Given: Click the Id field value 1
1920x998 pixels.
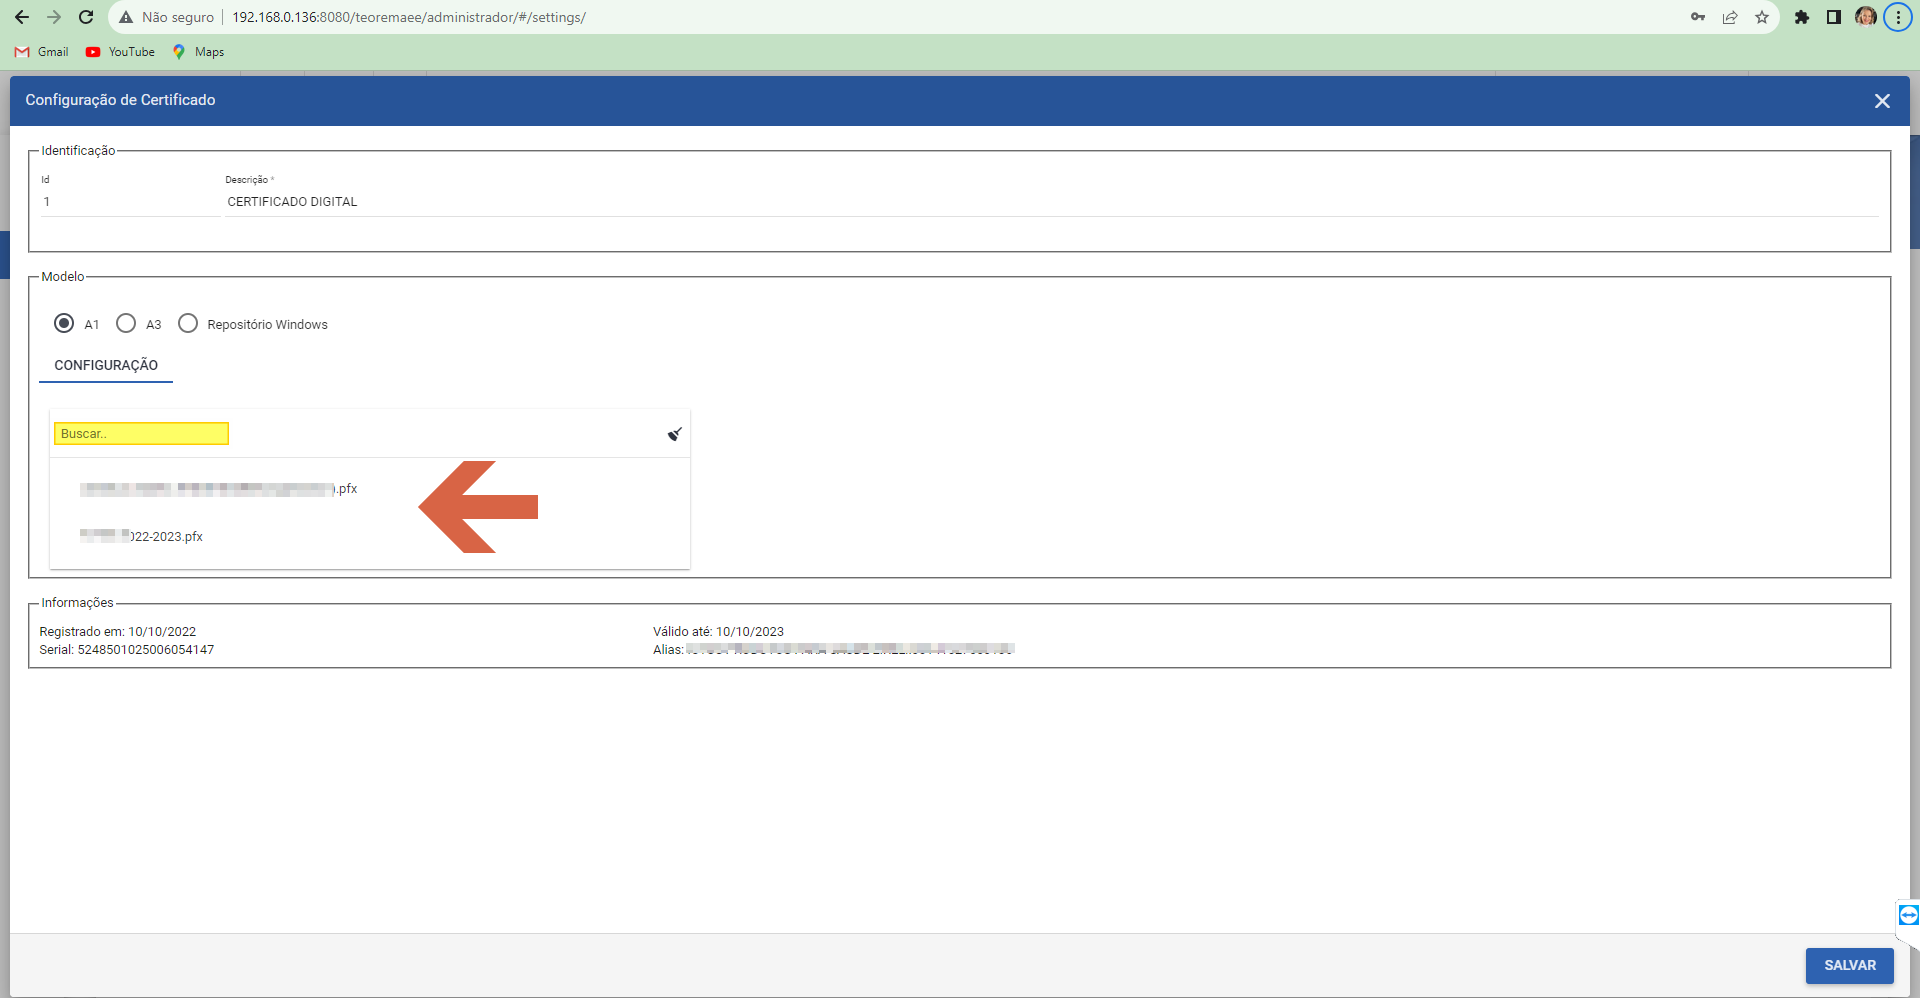Looking at the screenshot, I should (130, 202).
